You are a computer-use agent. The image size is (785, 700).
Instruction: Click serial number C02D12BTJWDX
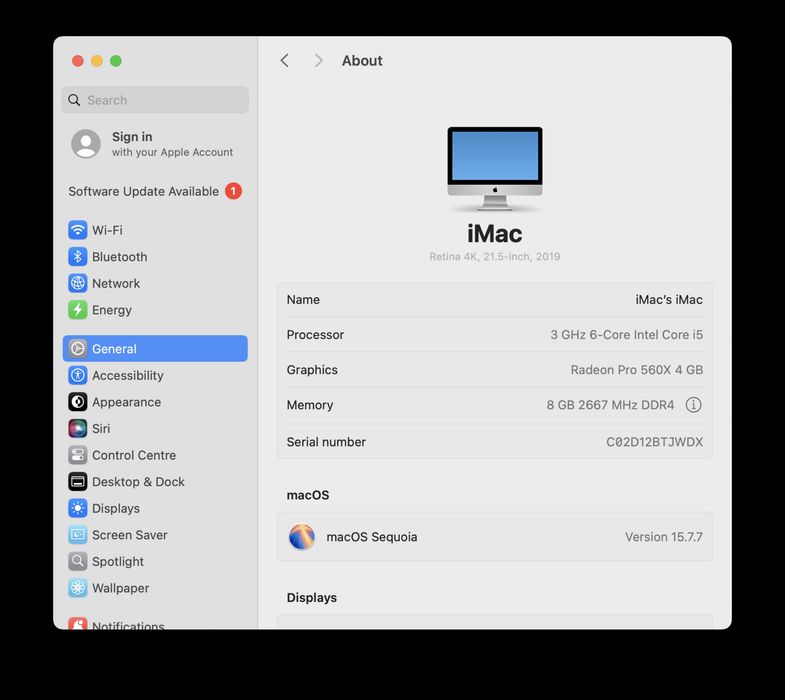[x=654, y=442]
